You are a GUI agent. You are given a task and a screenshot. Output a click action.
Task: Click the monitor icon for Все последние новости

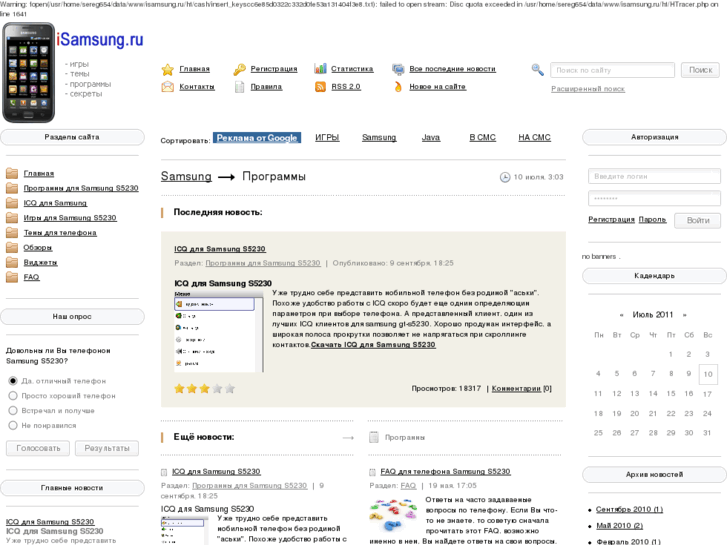(x=398, y=70)
